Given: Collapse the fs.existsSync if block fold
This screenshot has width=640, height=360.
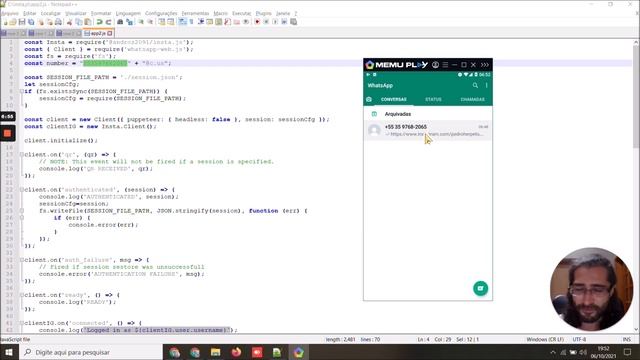Looking at the screenshot, I should [22, 91].
